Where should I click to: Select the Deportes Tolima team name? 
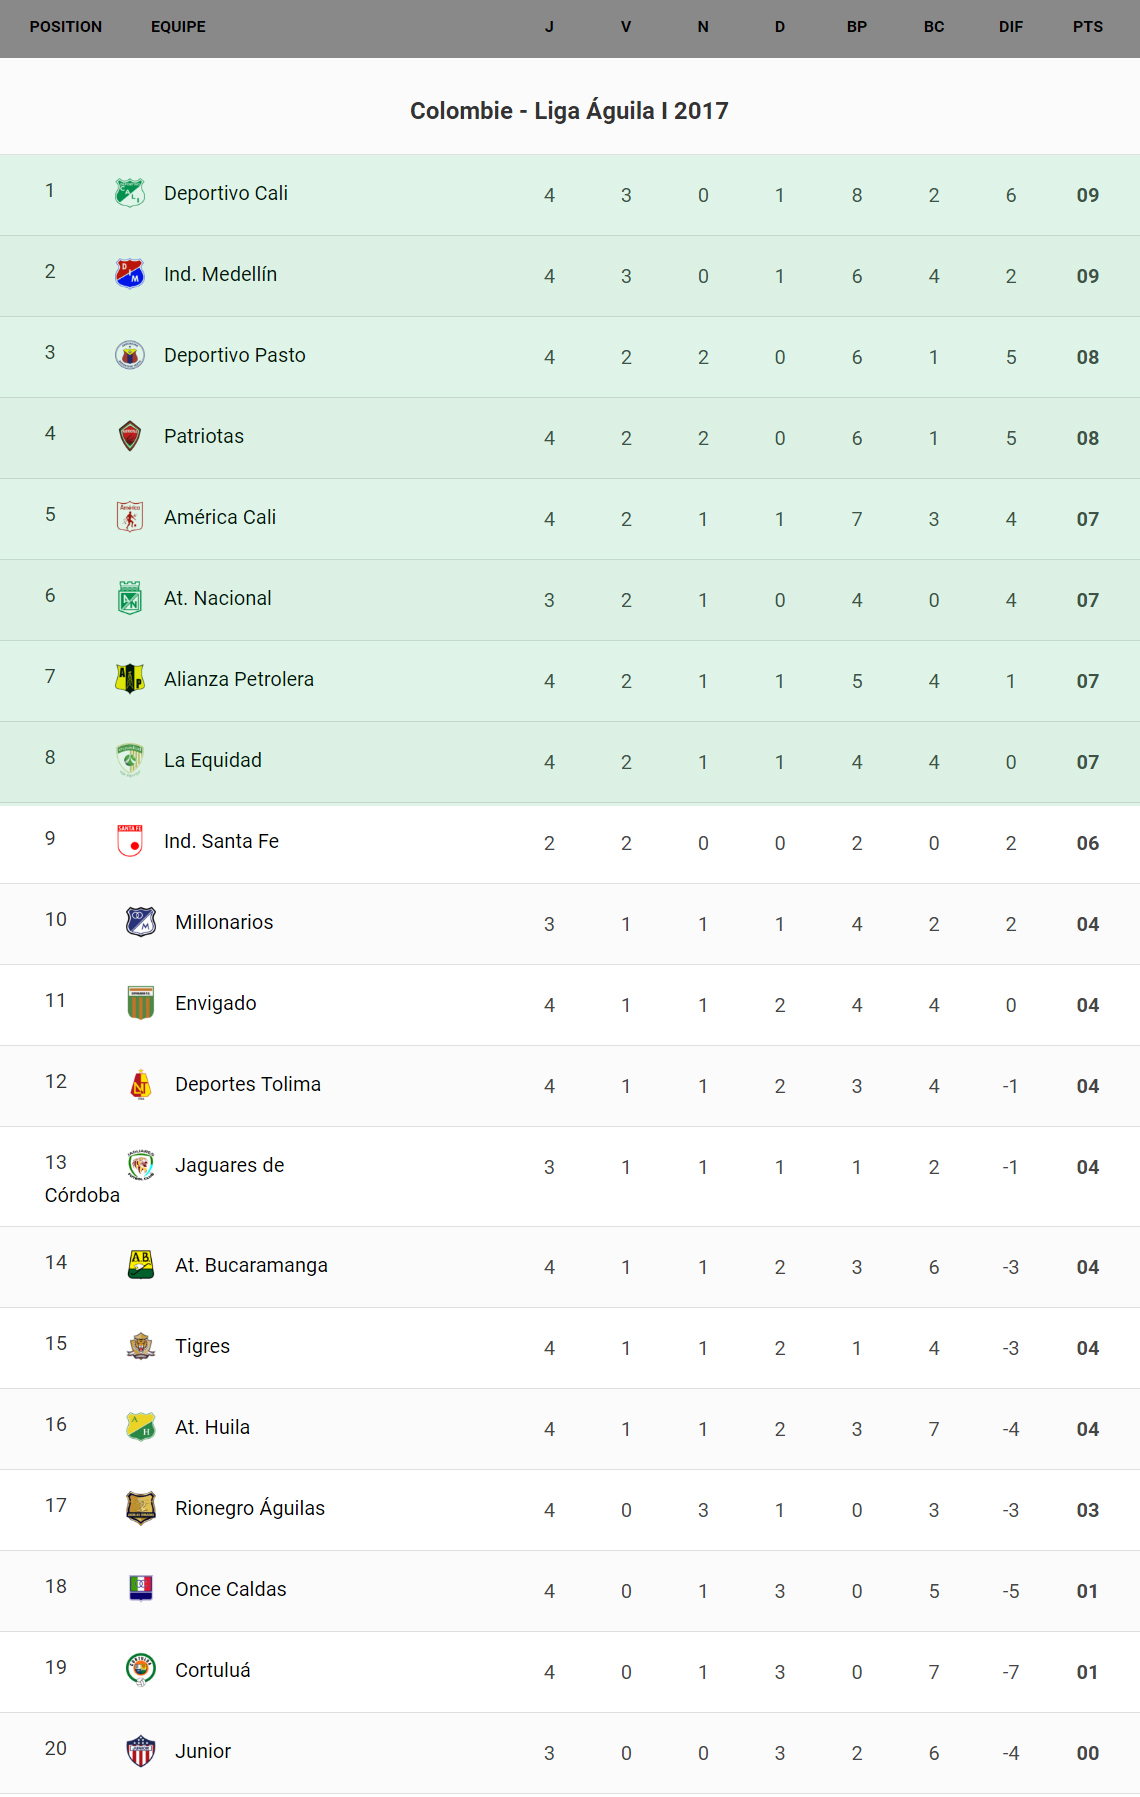tap(247, 1084)
